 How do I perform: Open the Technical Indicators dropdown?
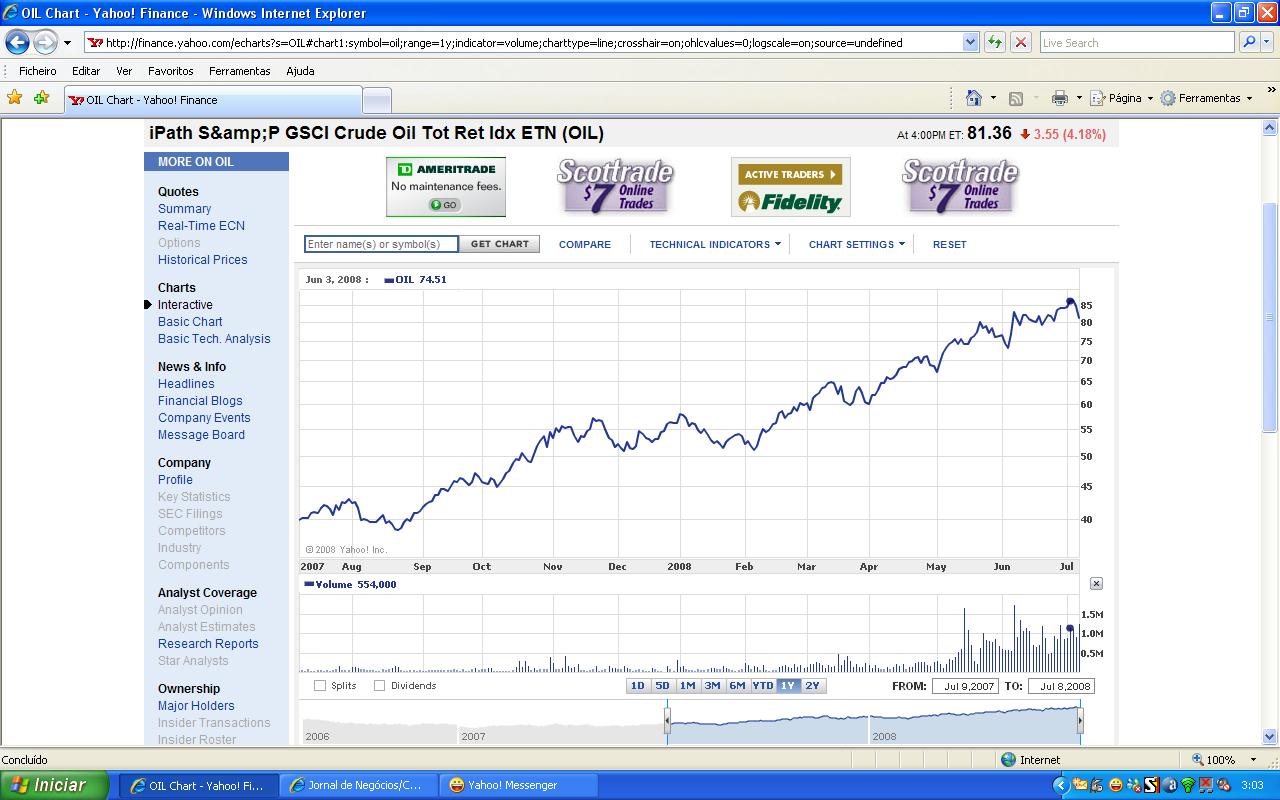tap(715, 244)
